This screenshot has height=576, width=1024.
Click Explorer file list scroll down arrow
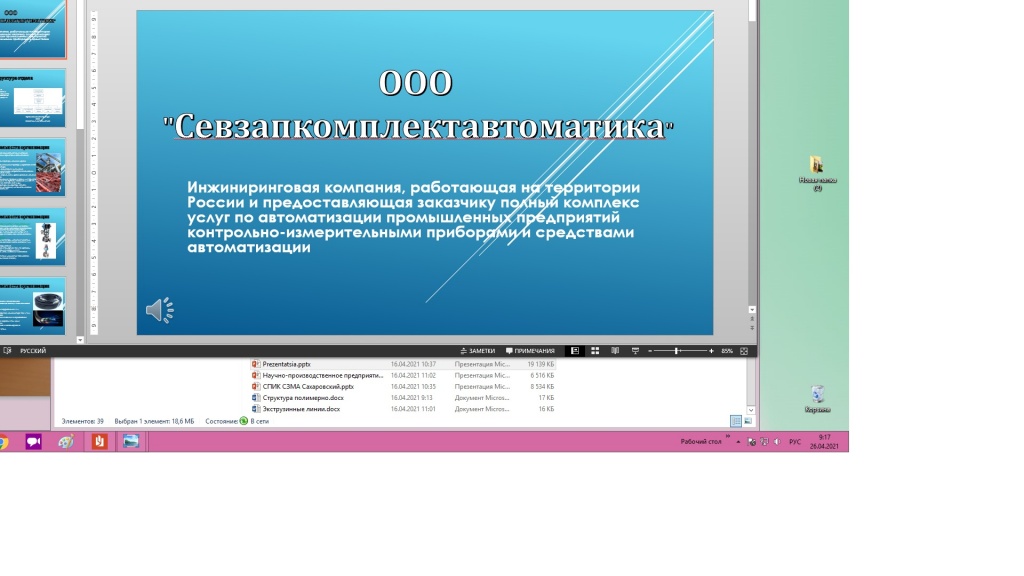[x=751, y=410]
